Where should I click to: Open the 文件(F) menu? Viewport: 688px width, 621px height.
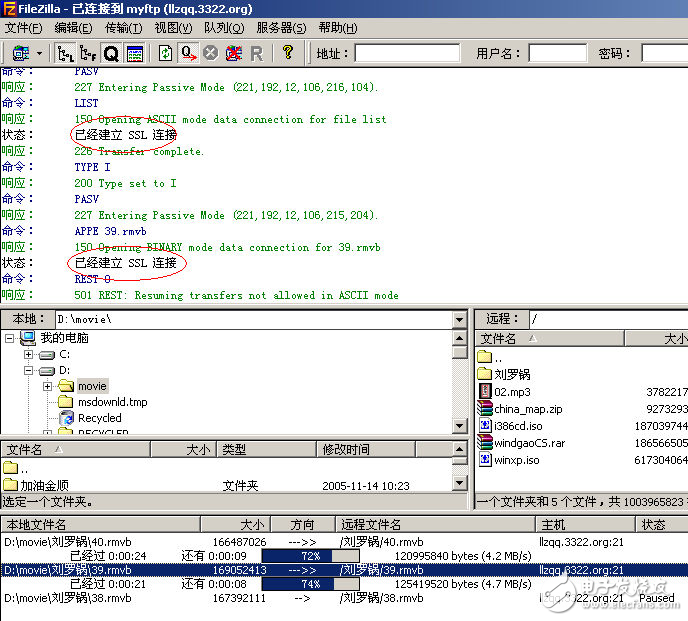[x=24, y=28]
